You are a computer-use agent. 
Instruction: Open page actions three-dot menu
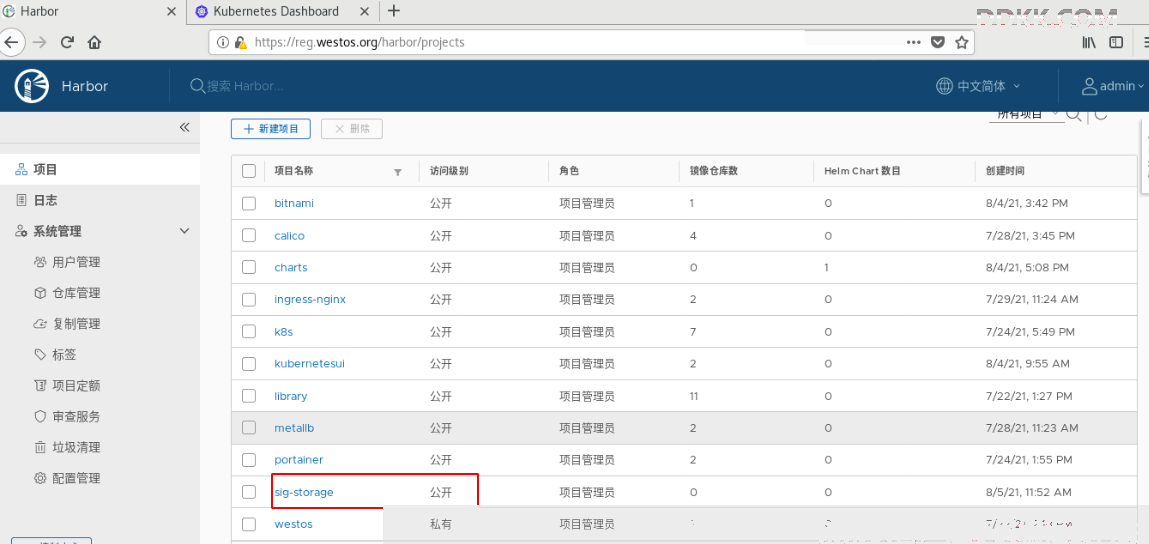[914, 43]
